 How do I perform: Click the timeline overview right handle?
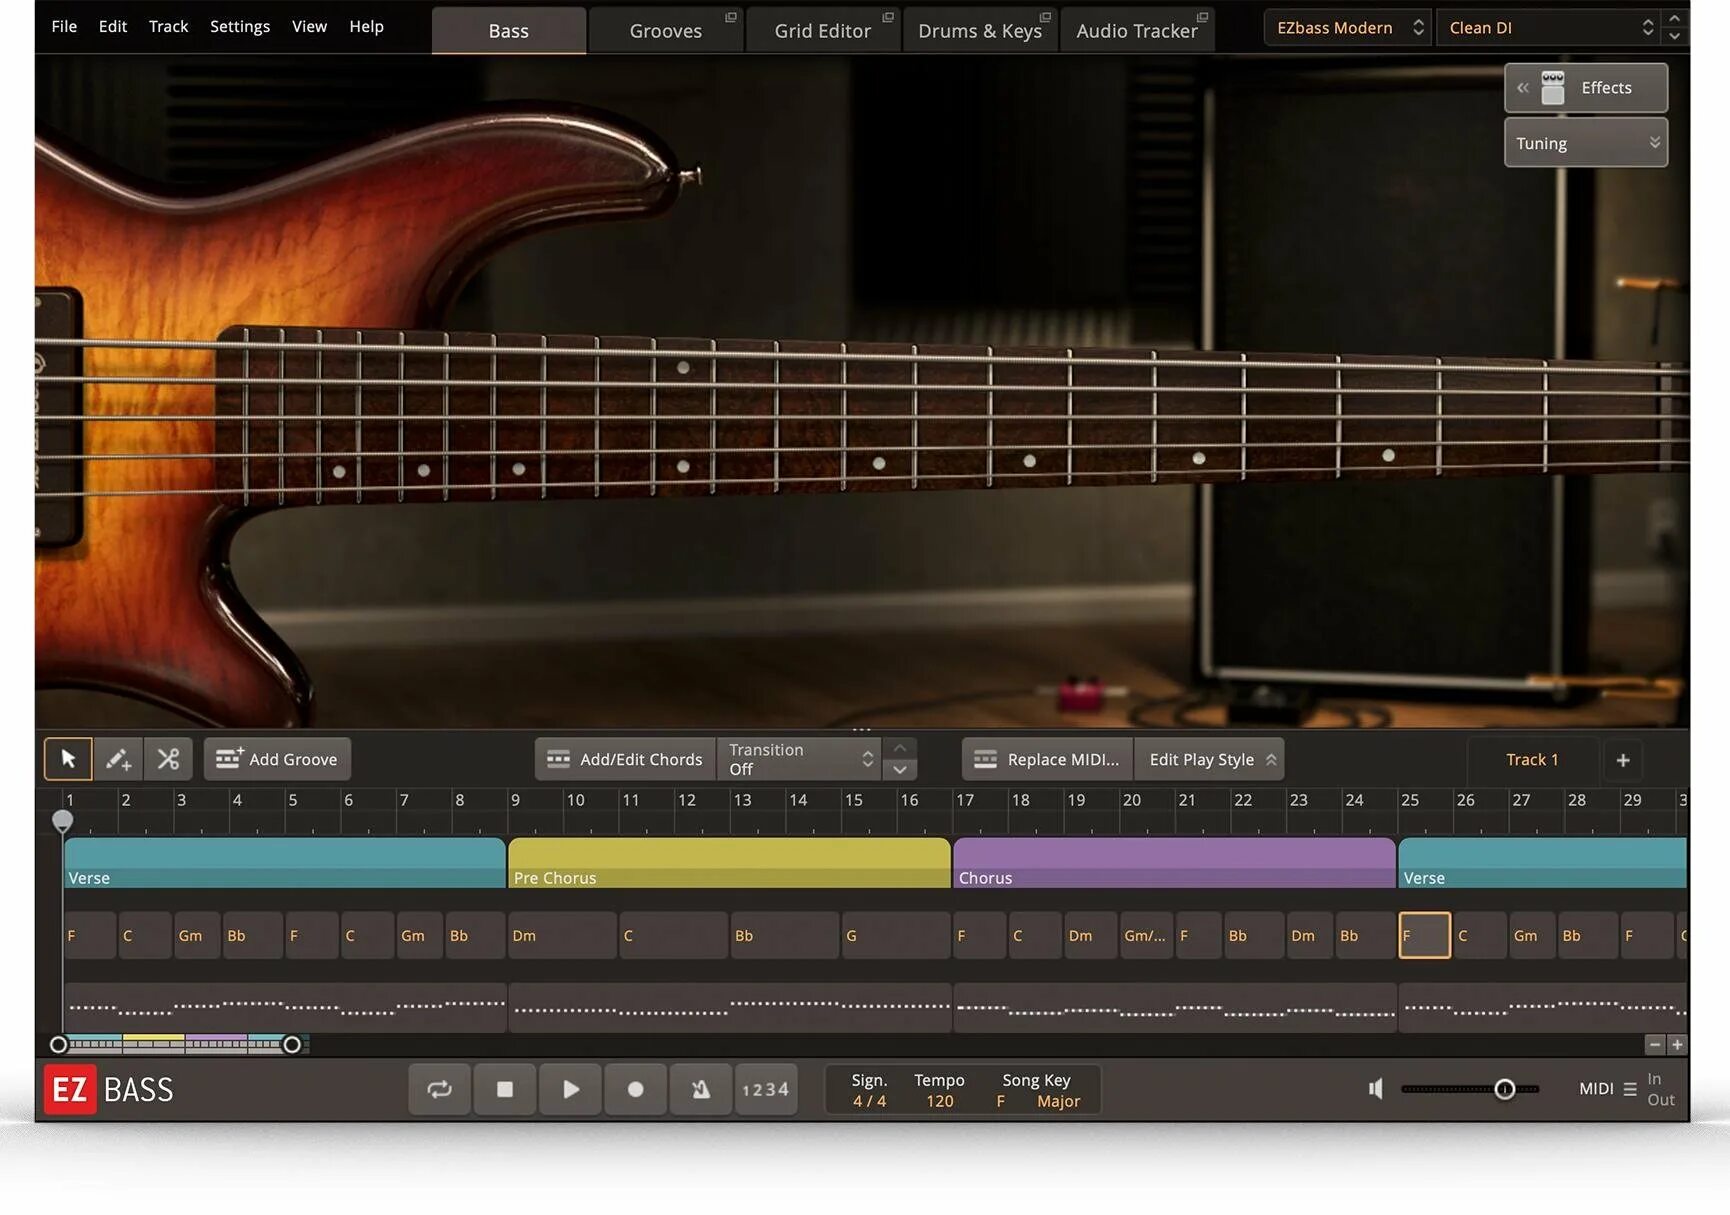click(292, 1045)
